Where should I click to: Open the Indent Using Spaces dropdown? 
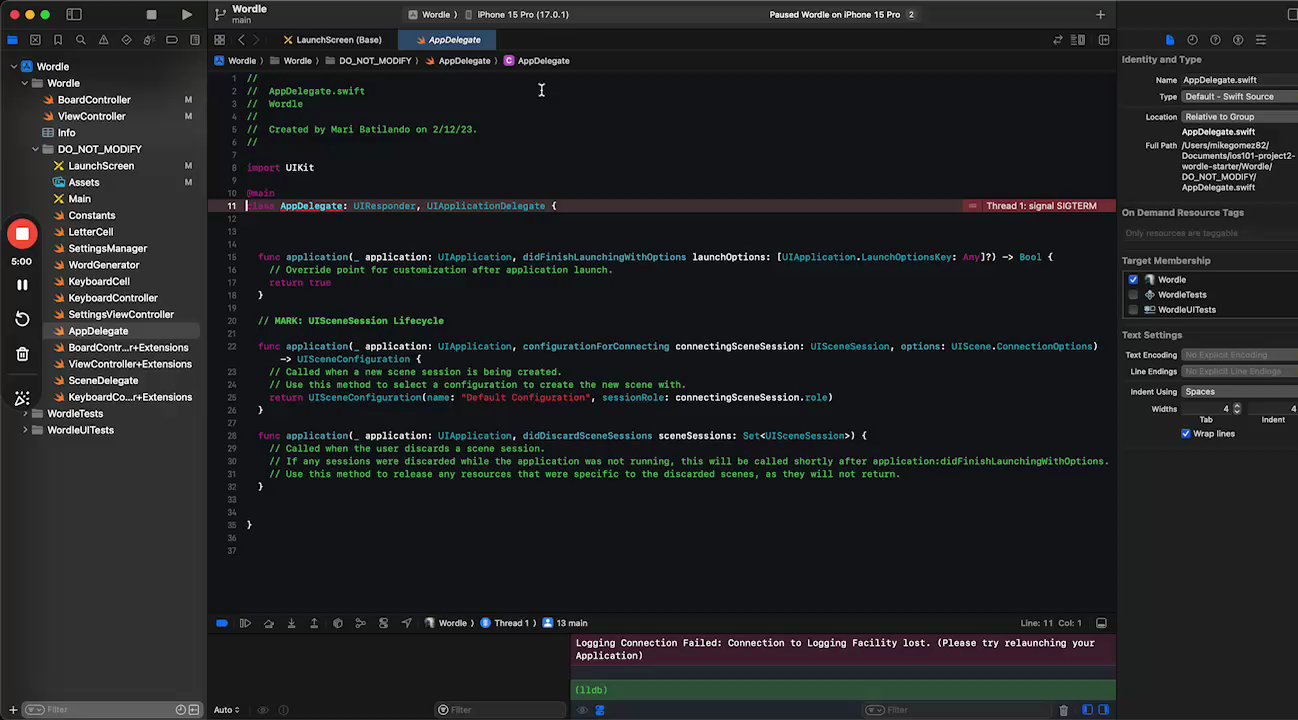point(1238,392)
